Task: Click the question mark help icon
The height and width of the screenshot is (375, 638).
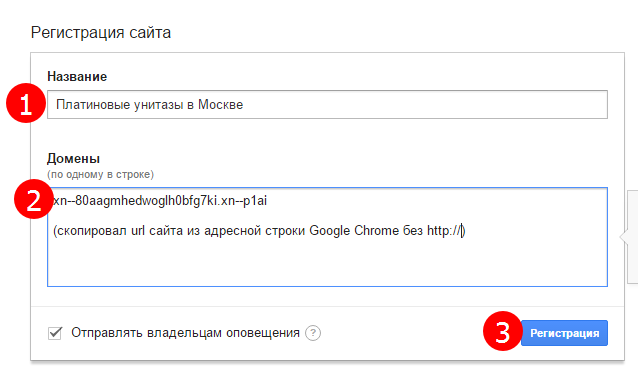Action: (313, 333)
